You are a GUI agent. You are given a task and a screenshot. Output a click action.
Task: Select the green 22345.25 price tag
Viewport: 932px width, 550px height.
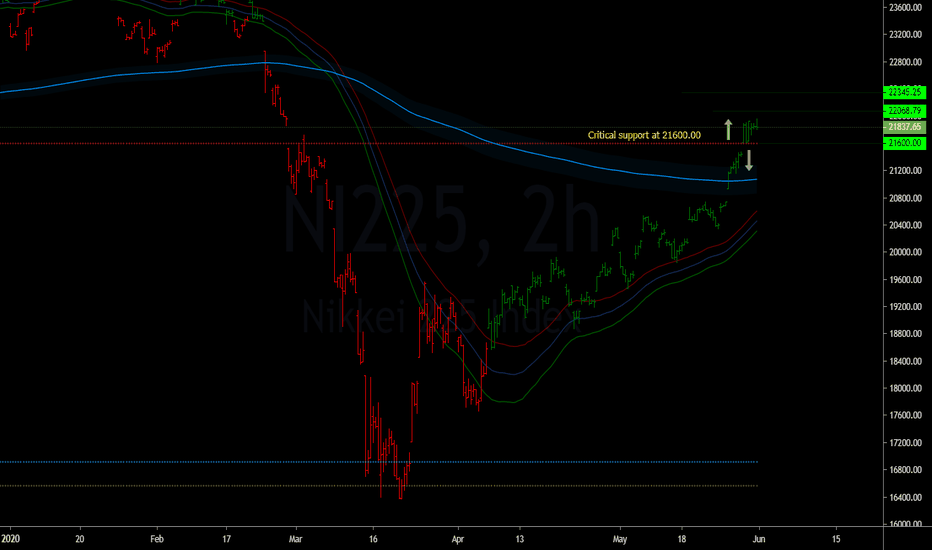(904, 92)
